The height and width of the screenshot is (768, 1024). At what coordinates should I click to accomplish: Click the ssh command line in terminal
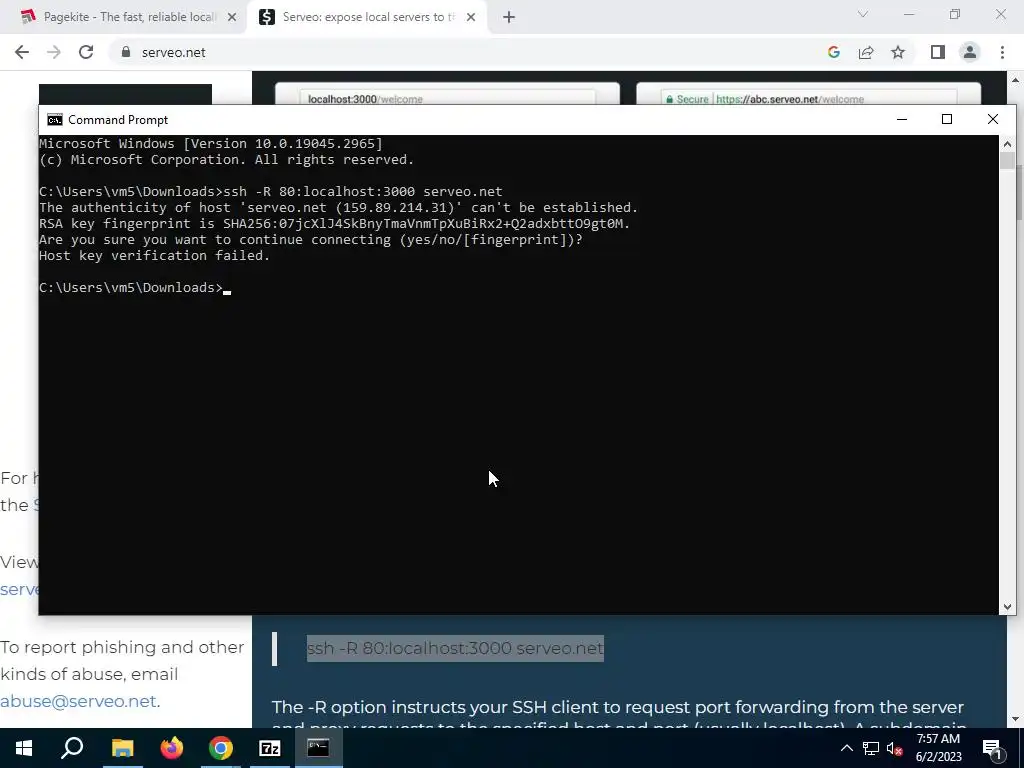271,191
